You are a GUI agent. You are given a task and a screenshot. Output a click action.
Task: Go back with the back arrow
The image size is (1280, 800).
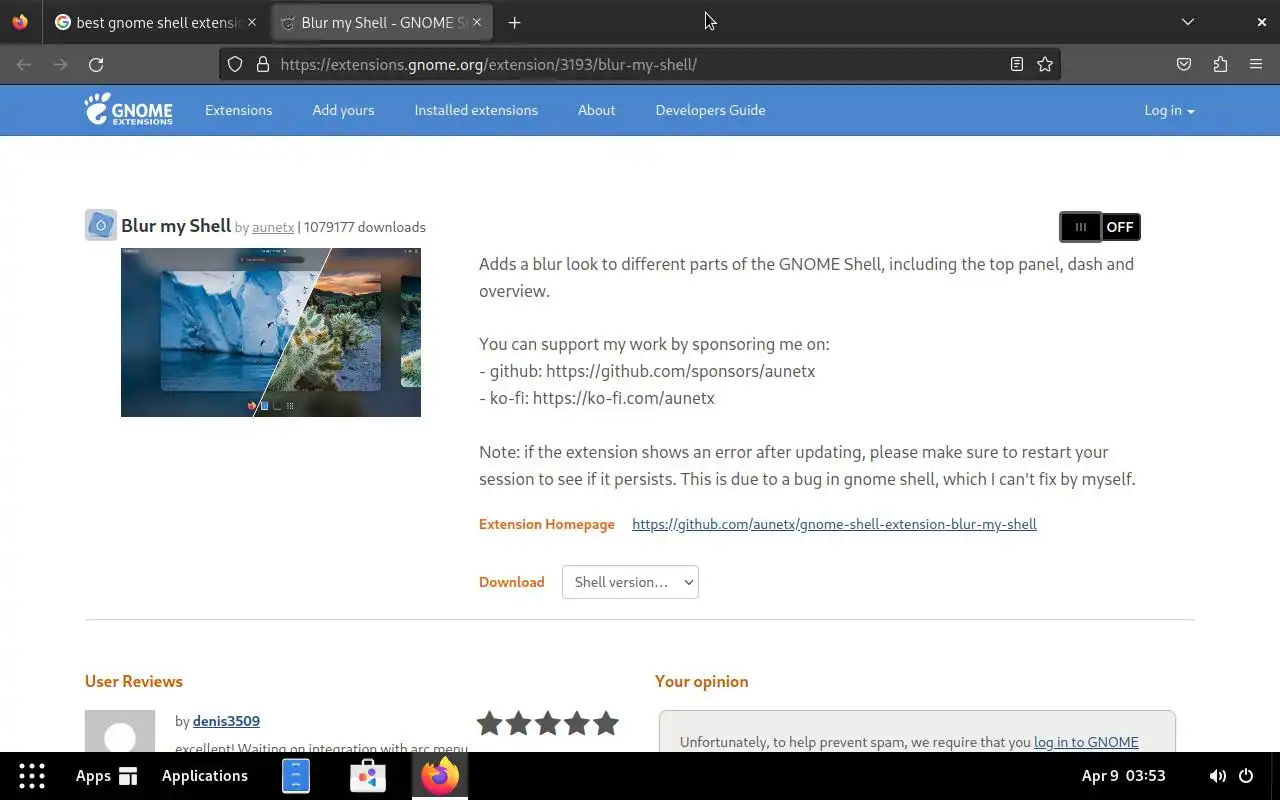(24, 64)
